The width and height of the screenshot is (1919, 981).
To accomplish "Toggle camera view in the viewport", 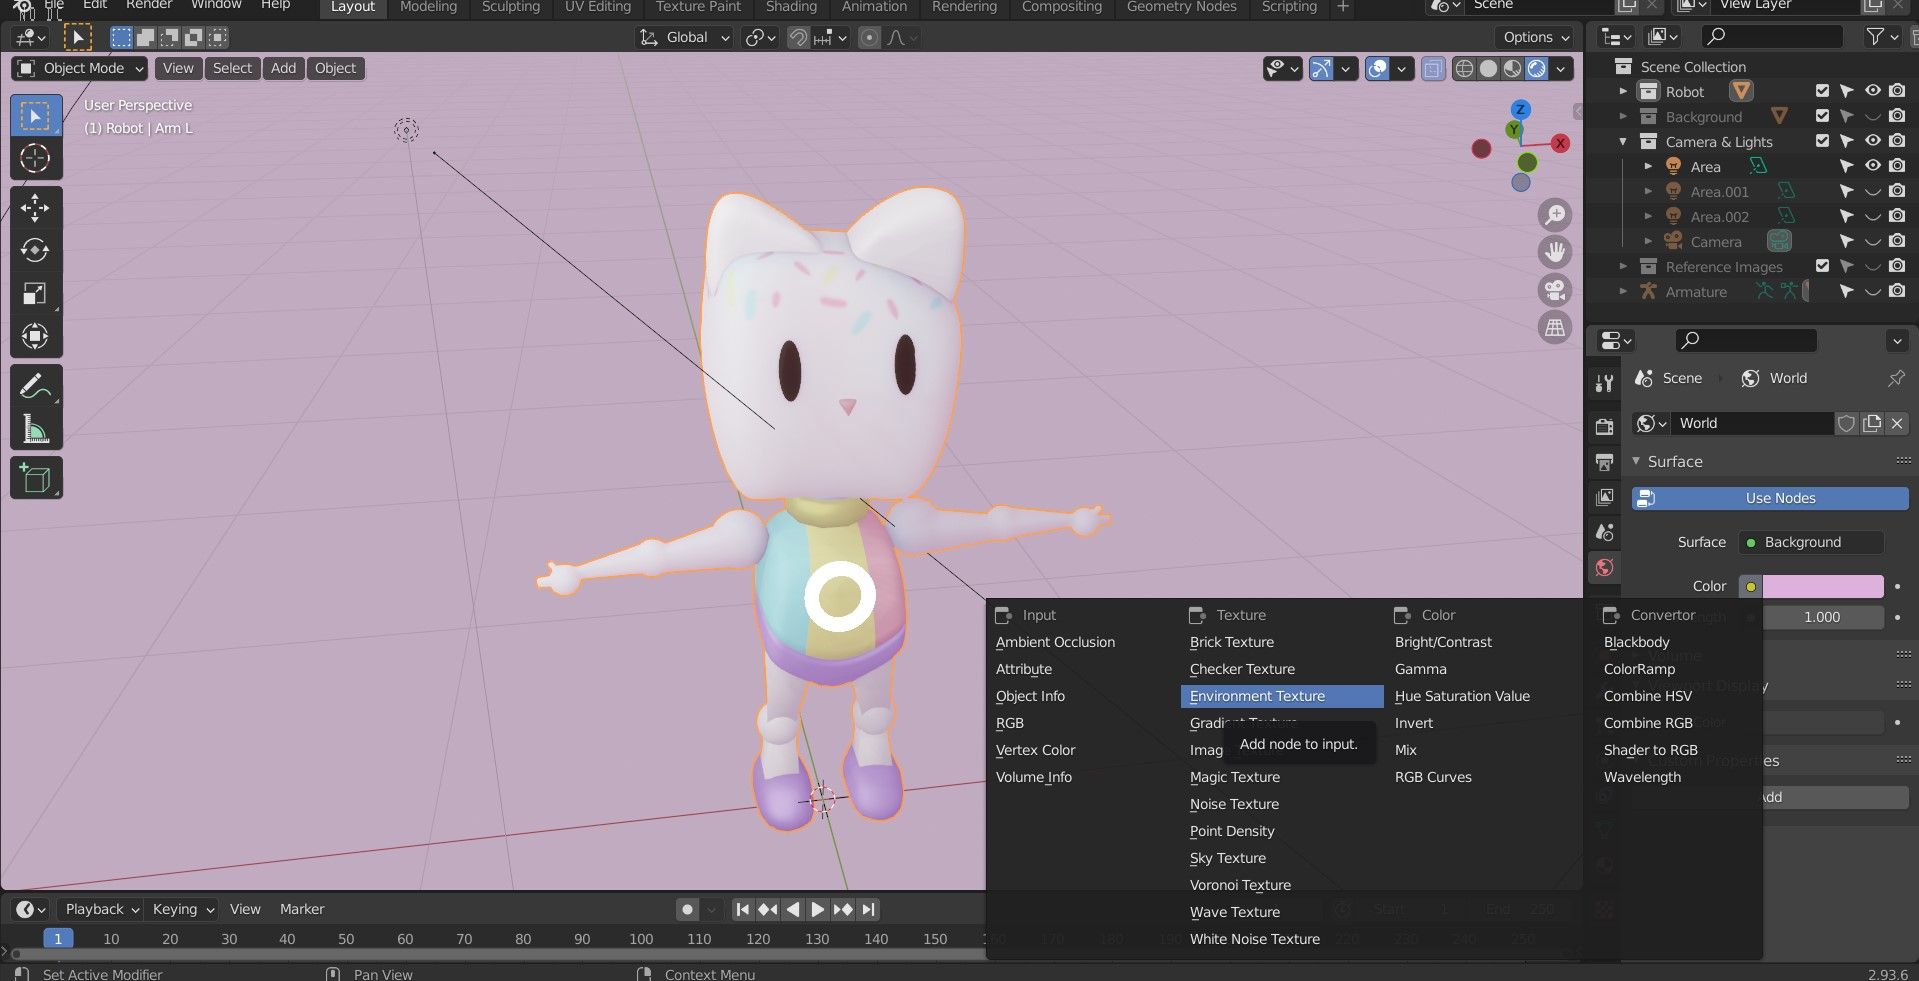I will (1555, 290).
